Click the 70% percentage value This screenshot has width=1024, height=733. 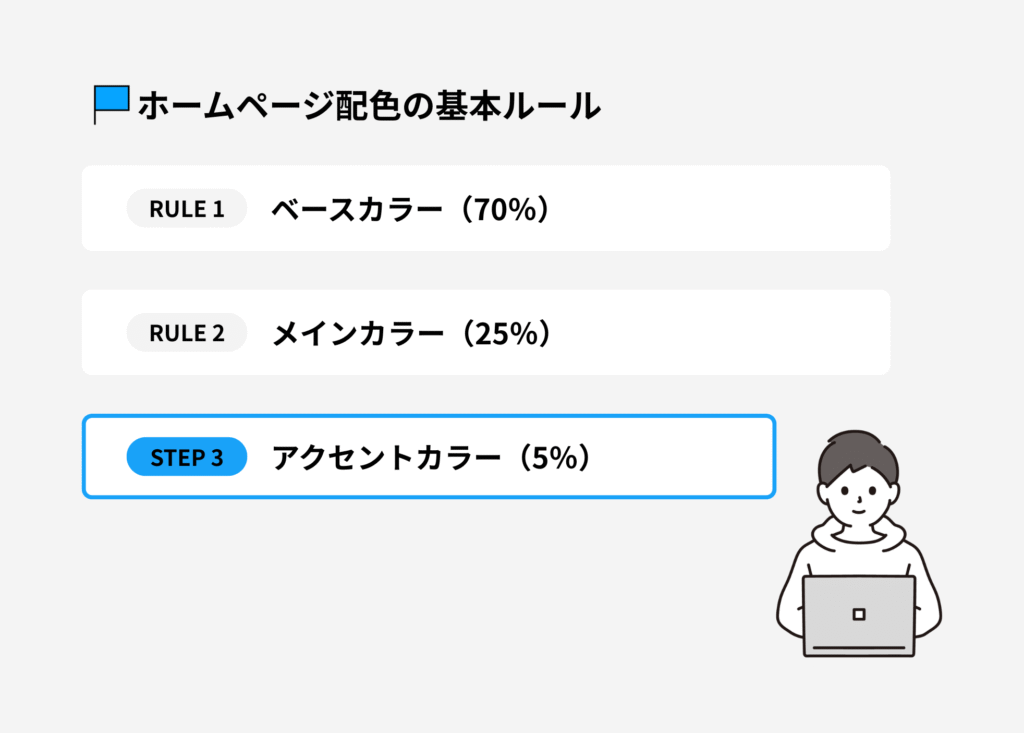(x=509, y=209)
